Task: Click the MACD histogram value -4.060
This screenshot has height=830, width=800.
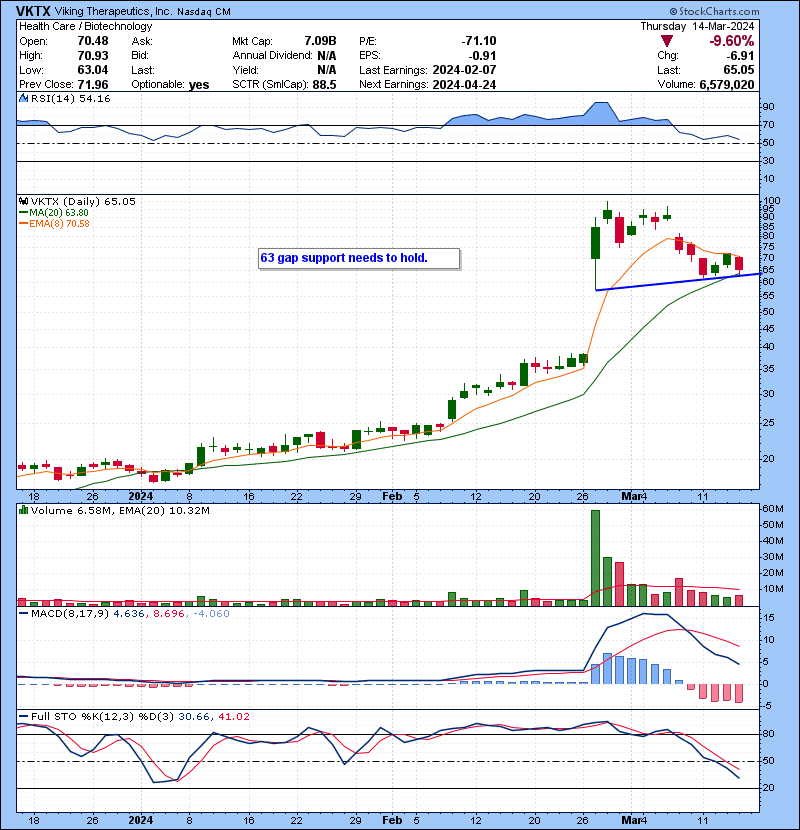Action: pyautogui.click(x=211, y=614)
